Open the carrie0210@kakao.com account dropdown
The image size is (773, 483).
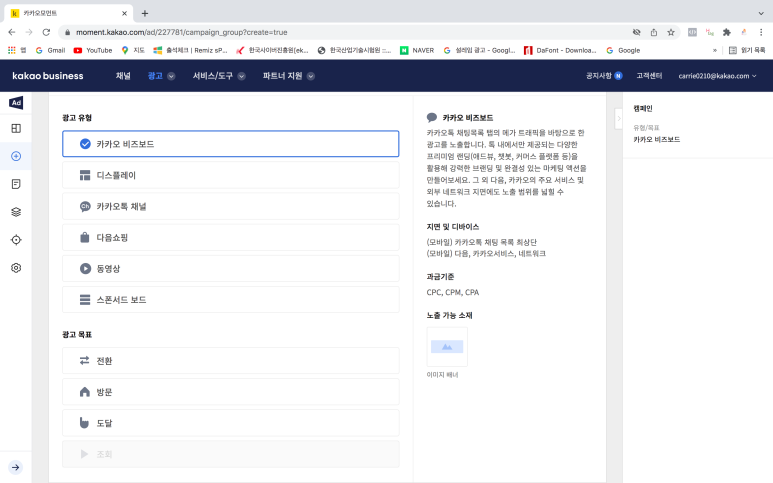point(717,76)
